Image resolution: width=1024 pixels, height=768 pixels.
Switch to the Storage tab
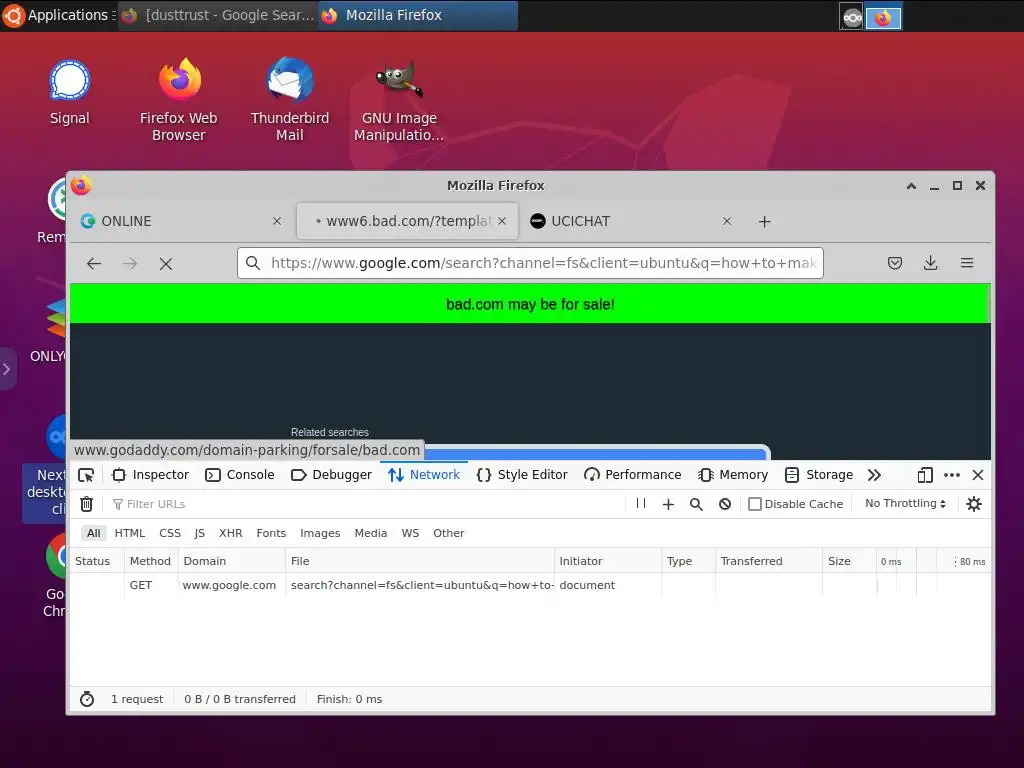coord(819,475)
